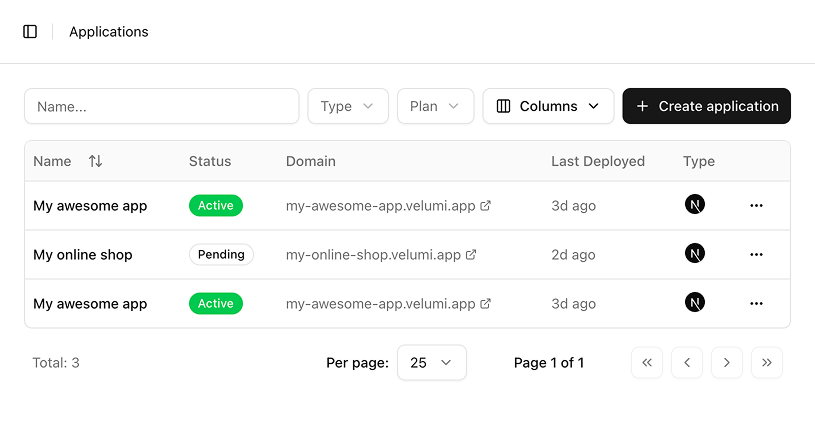The width and height of the screenshot is (815, 424).
Task: Open external link icon for my-online-shop.velumi.app
Action: 471,255
